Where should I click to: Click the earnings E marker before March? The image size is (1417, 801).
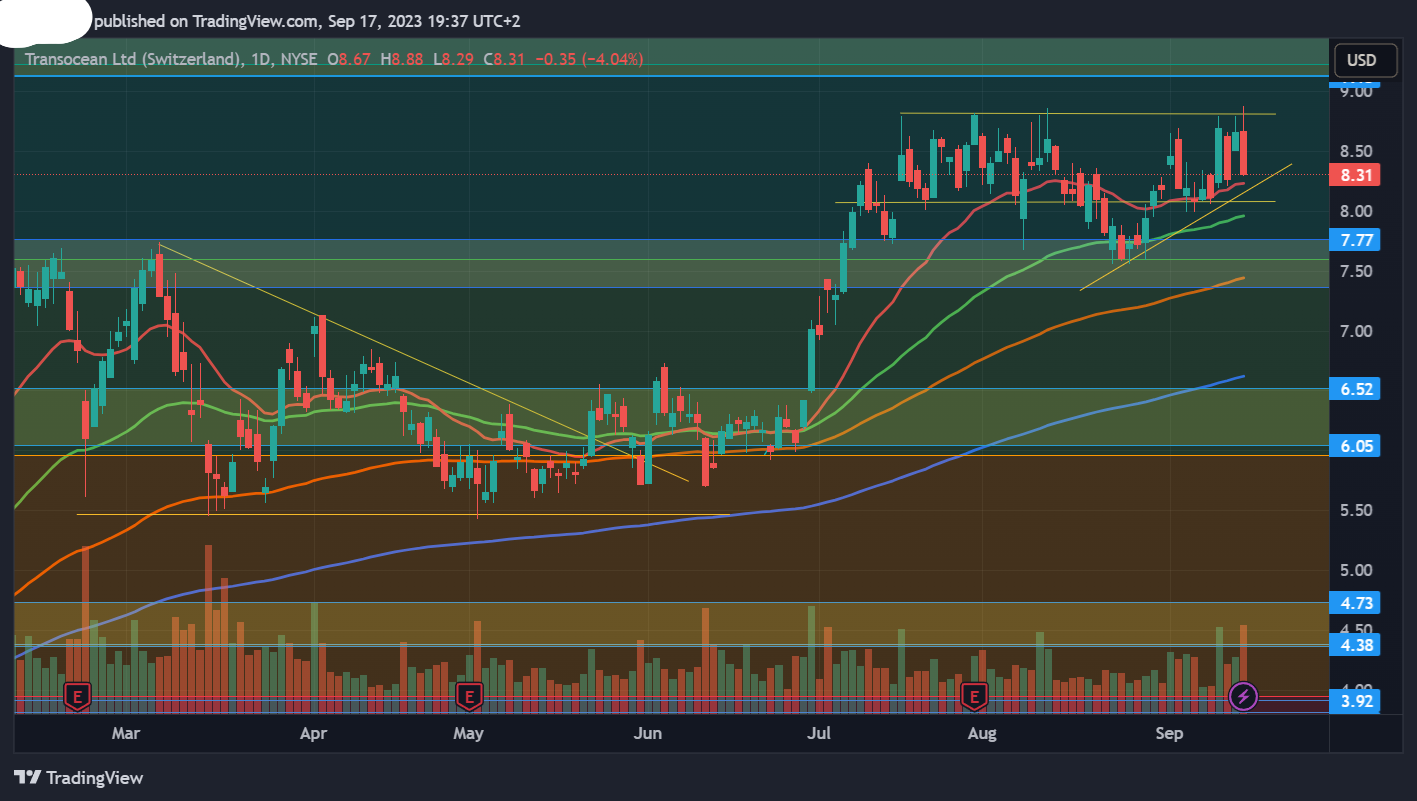pyautogui.click(x=78, y=695)
